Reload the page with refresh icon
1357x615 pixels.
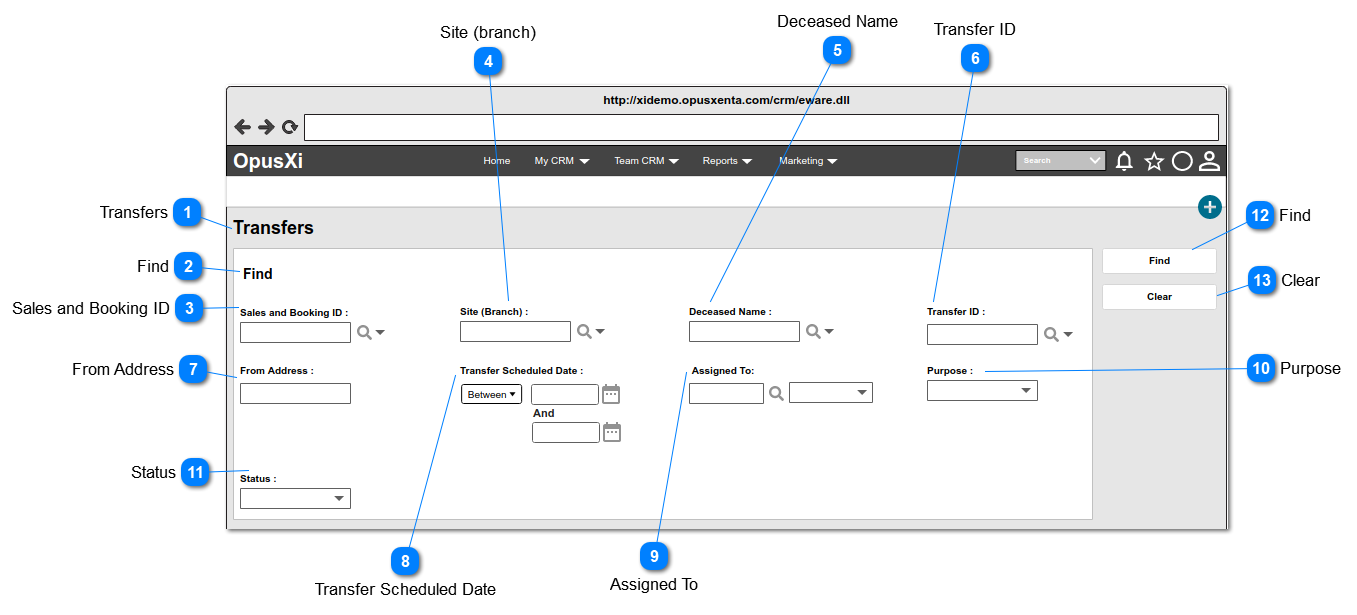click(290, 127)
